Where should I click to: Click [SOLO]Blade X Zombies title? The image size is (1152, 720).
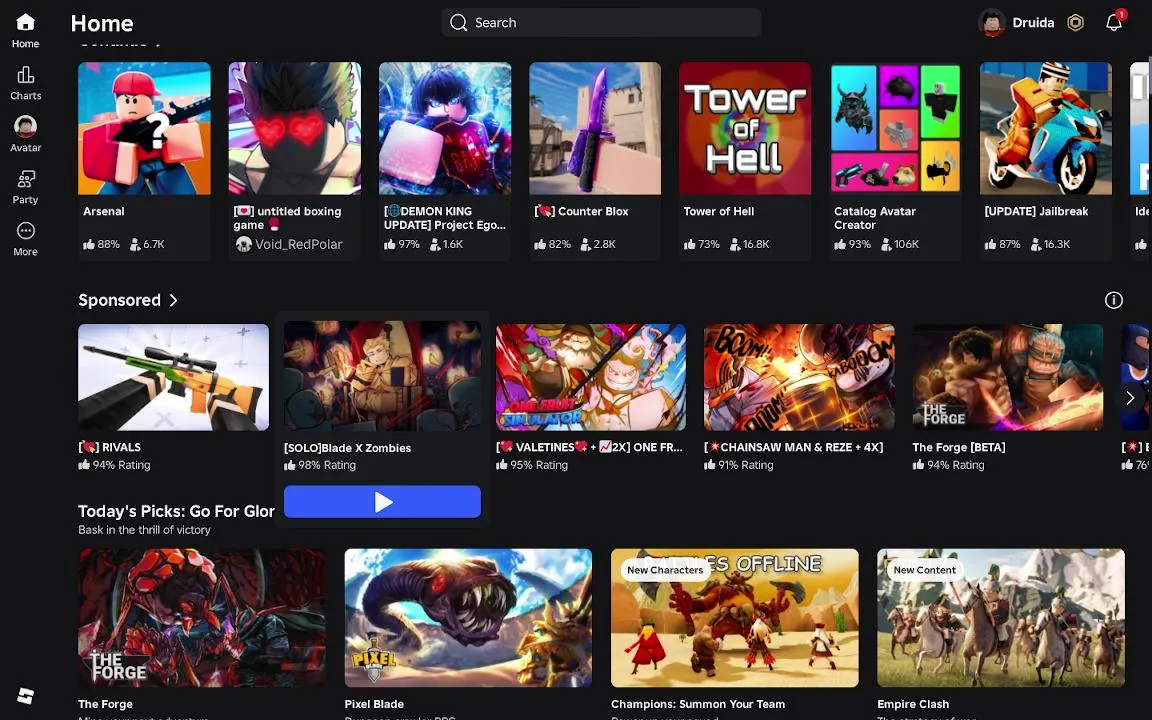point(348,447)
